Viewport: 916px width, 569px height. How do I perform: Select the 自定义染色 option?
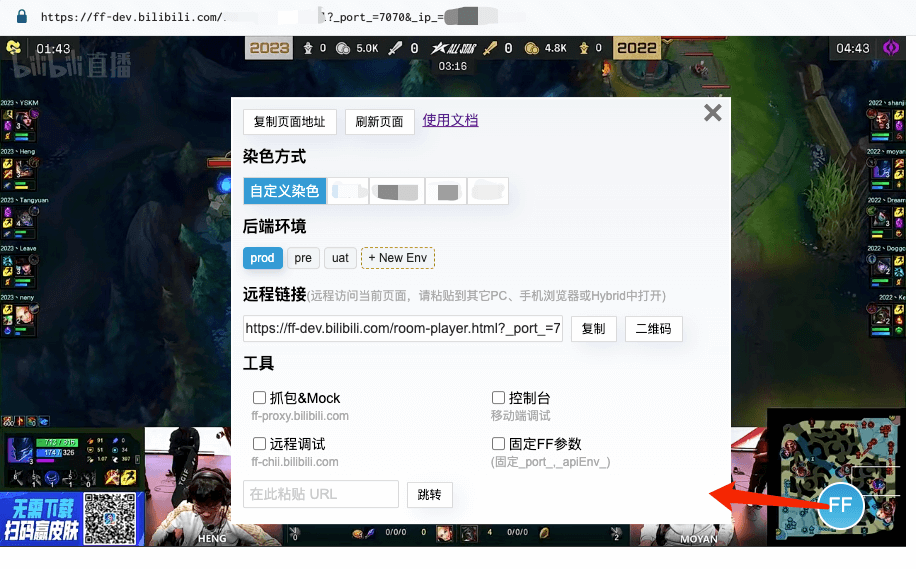point(284,191)
